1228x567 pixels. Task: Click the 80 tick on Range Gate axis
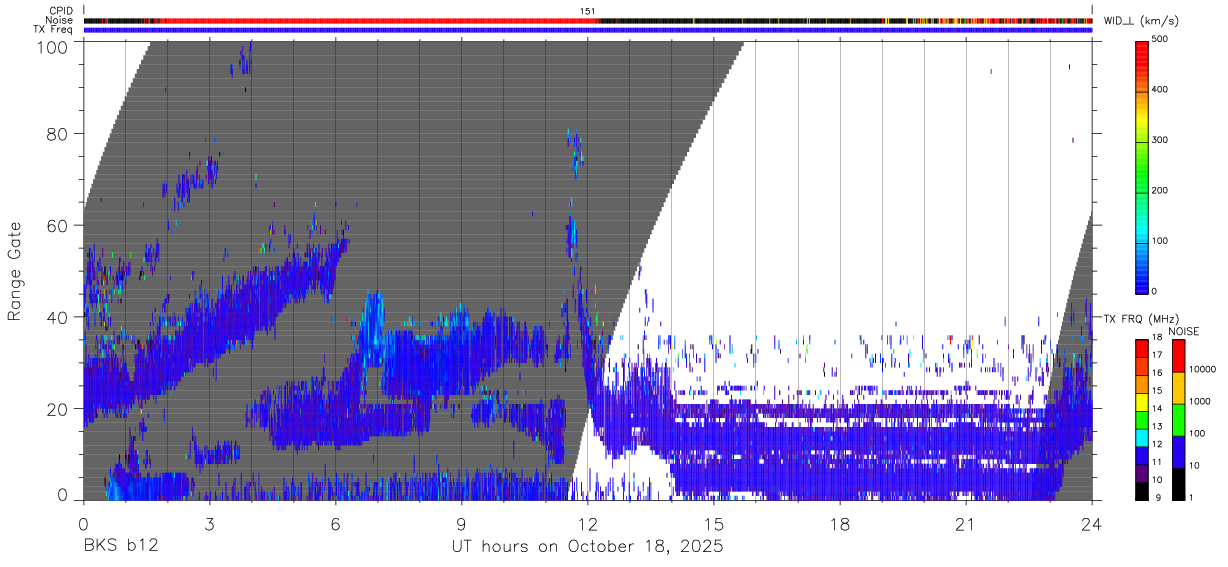(x=58, y=134)
